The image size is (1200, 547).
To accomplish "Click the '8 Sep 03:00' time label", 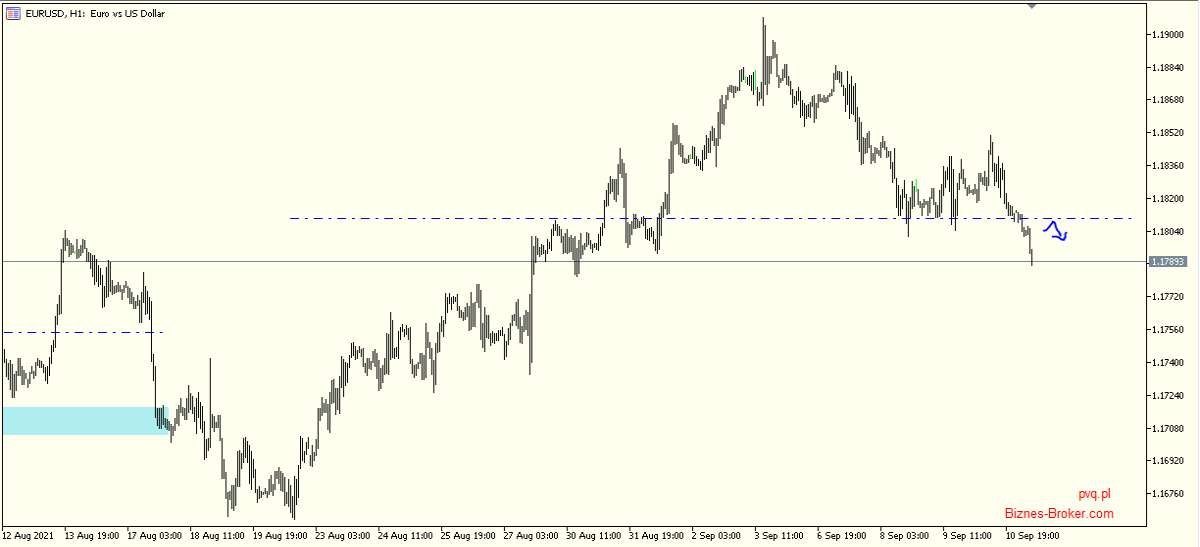I will pyautogui.click(x=906, y=536).
